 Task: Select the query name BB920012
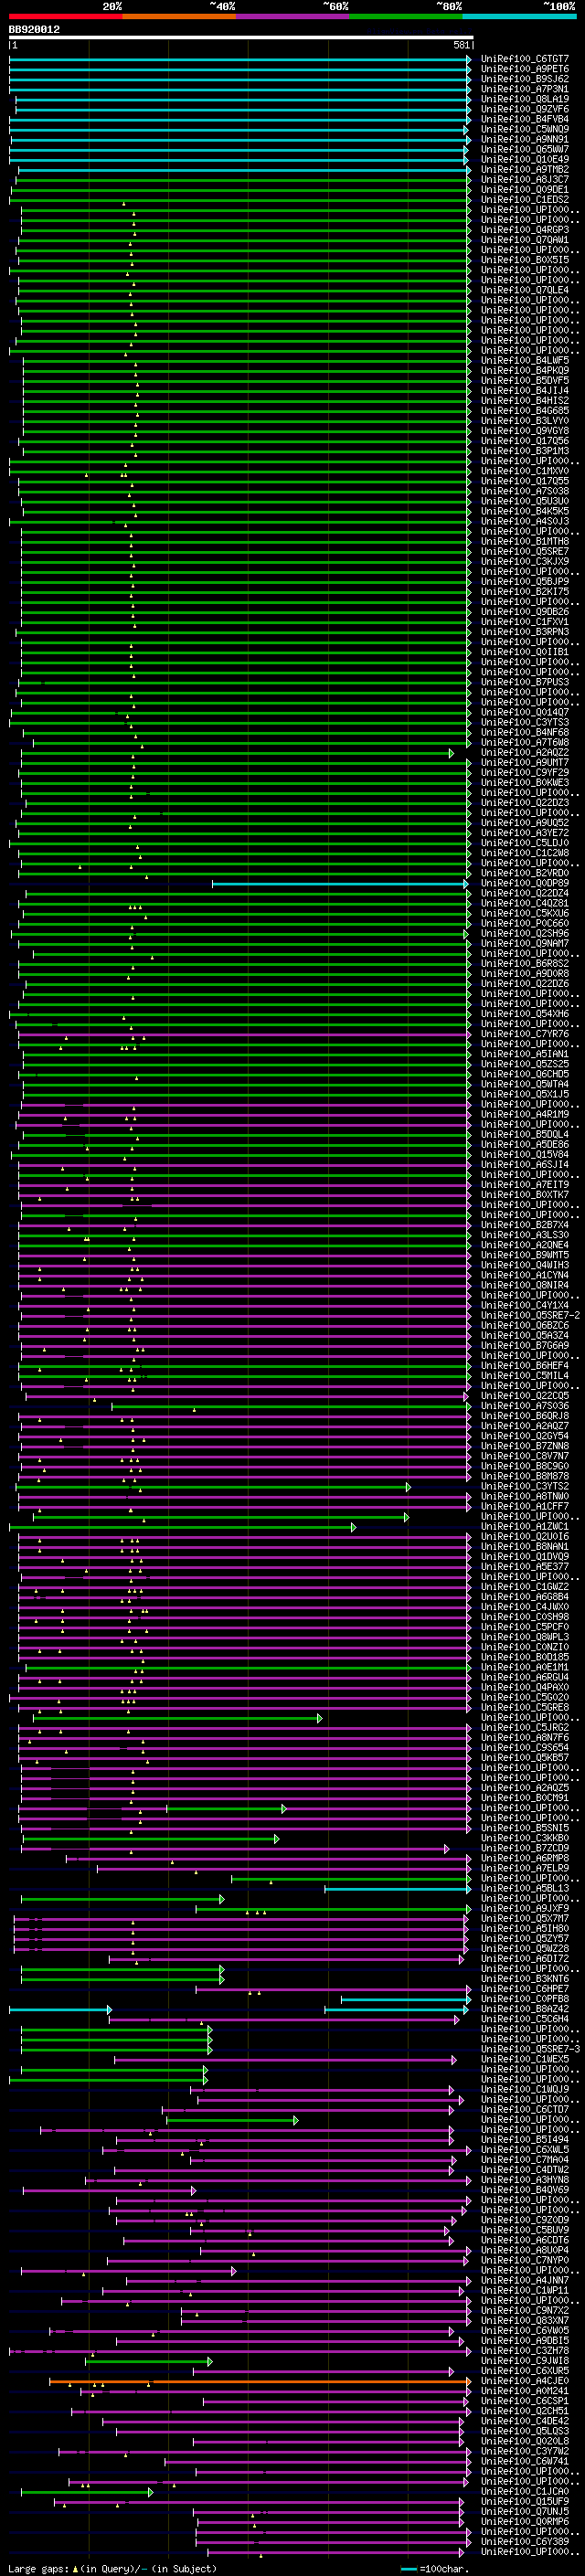tap(34, 30)
